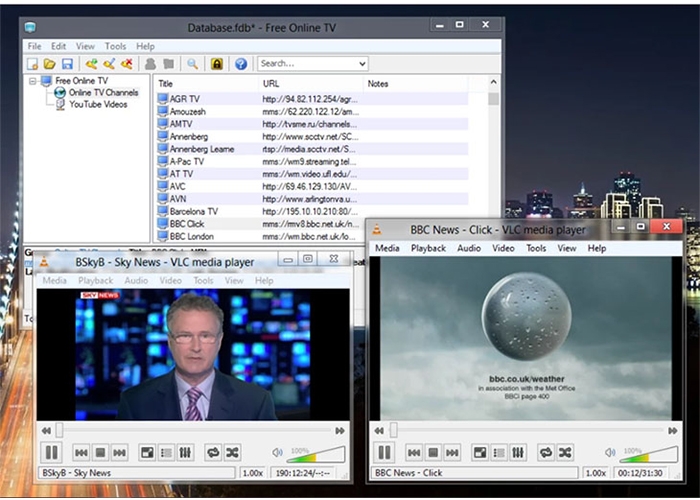This screenshot has width=700, height=500.
Task: Select the AT TV channel row
Action: (312, 174)
